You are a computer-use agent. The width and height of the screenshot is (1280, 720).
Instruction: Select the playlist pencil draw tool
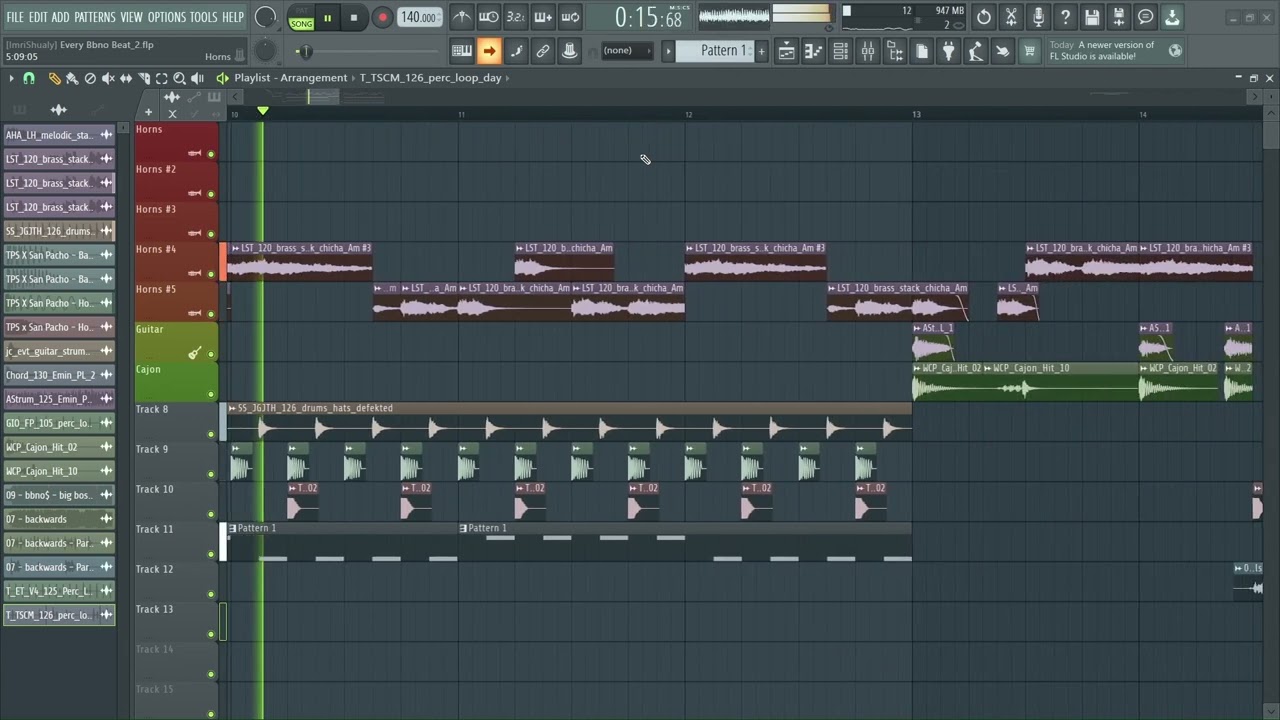click(x=54, y=78)
